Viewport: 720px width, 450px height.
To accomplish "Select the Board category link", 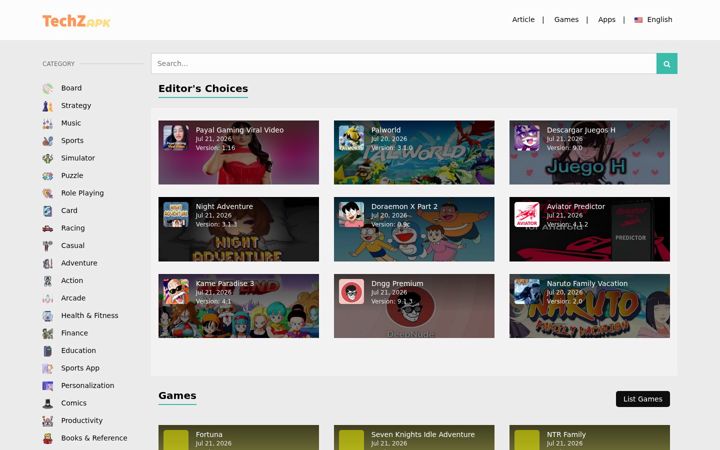I will click(x=71, y=88).
